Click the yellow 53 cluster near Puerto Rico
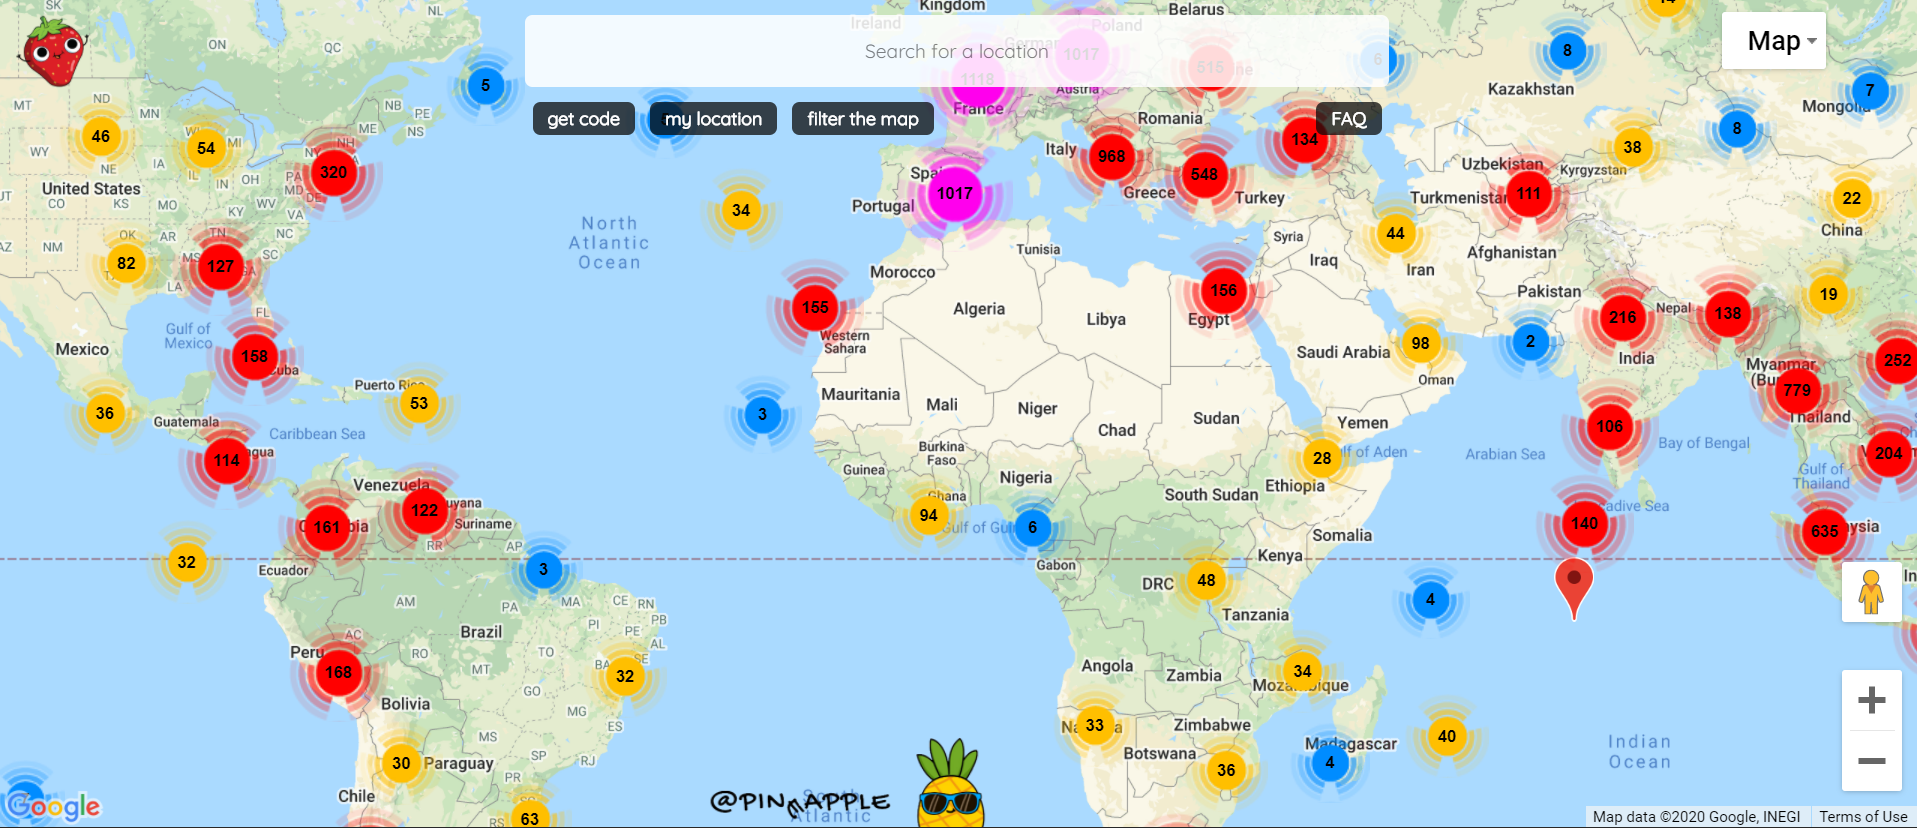 pyautogui.click(x=419, y=403)
